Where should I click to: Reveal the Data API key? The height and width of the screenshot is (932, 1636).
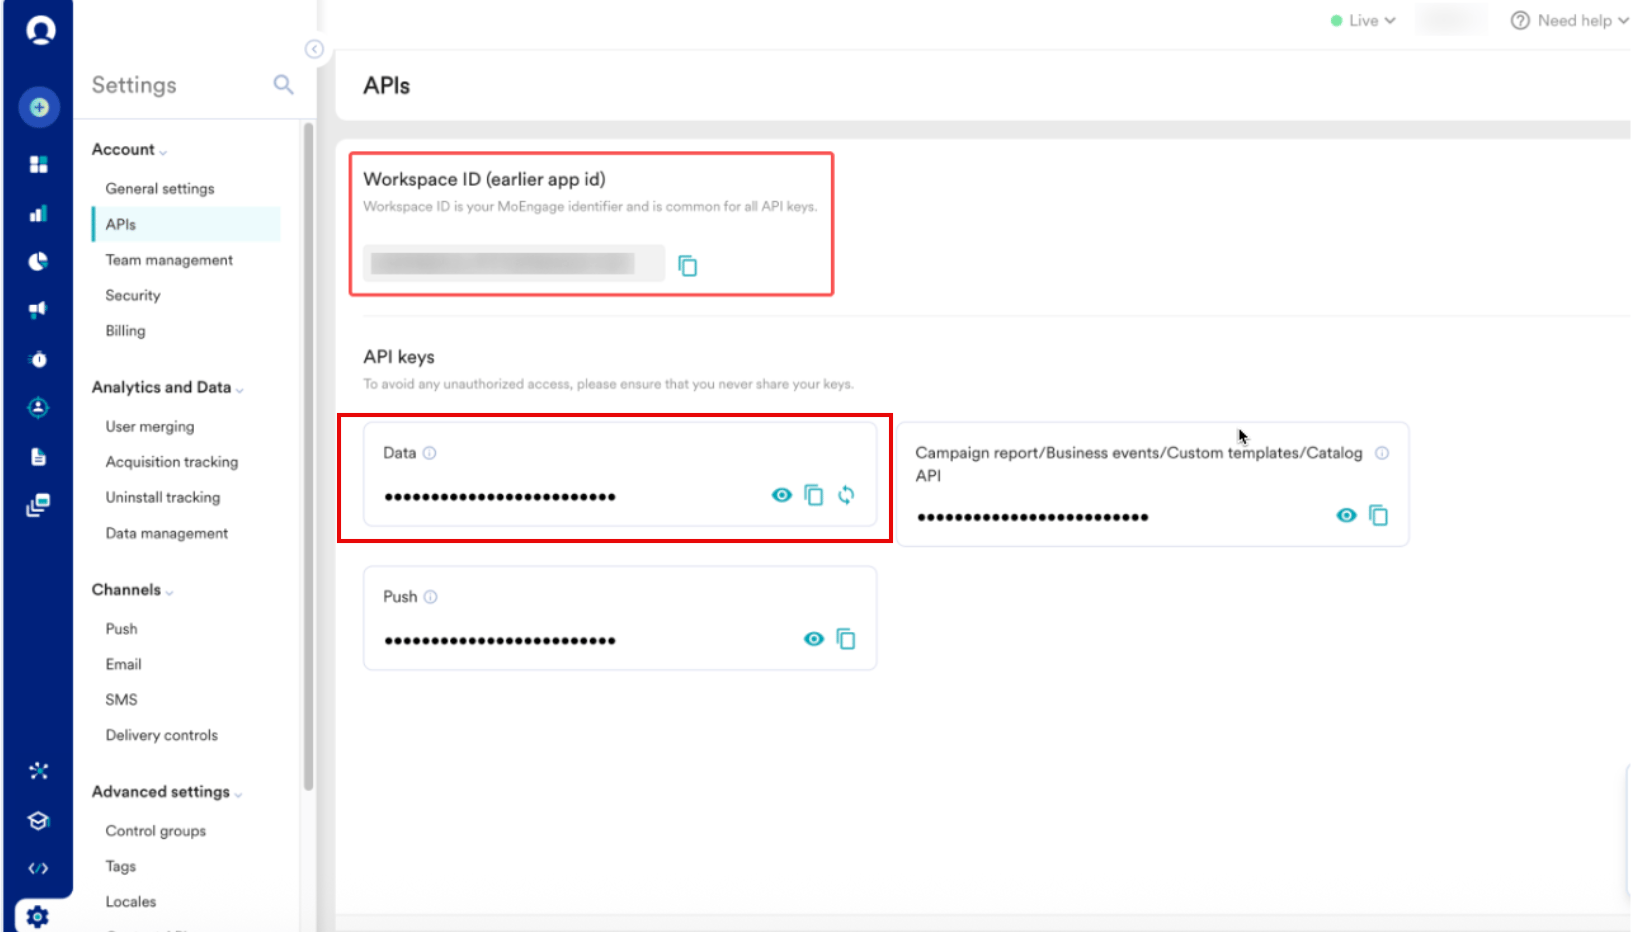click(x=782, y=495)
